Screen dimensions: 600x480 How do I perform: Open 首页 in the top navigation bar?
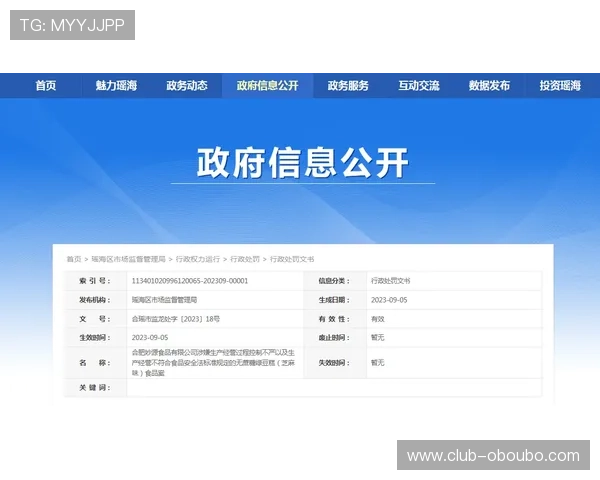coord(46,85)
